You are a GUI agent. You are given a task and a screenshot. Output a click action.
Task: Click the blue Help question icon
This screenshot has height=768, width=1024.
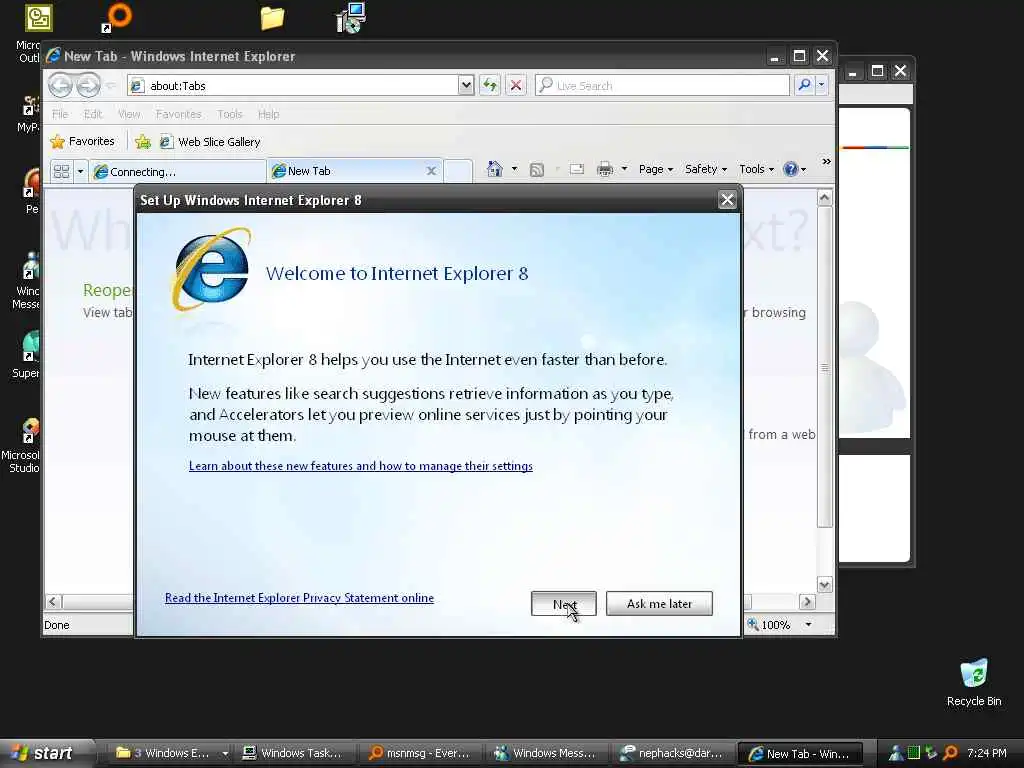791,169
